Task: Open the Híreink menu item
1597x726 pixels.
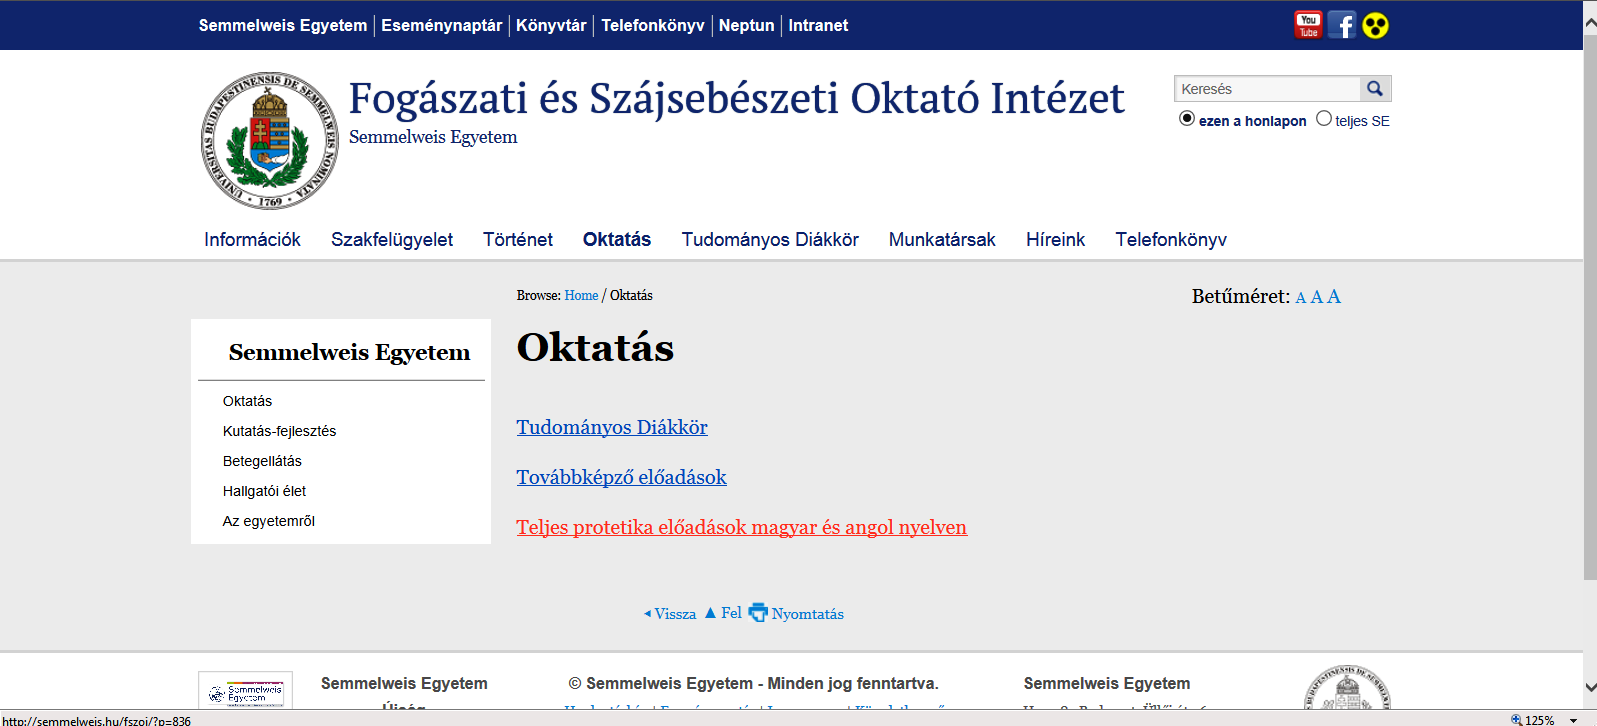Action: [x=1055, y=240]
